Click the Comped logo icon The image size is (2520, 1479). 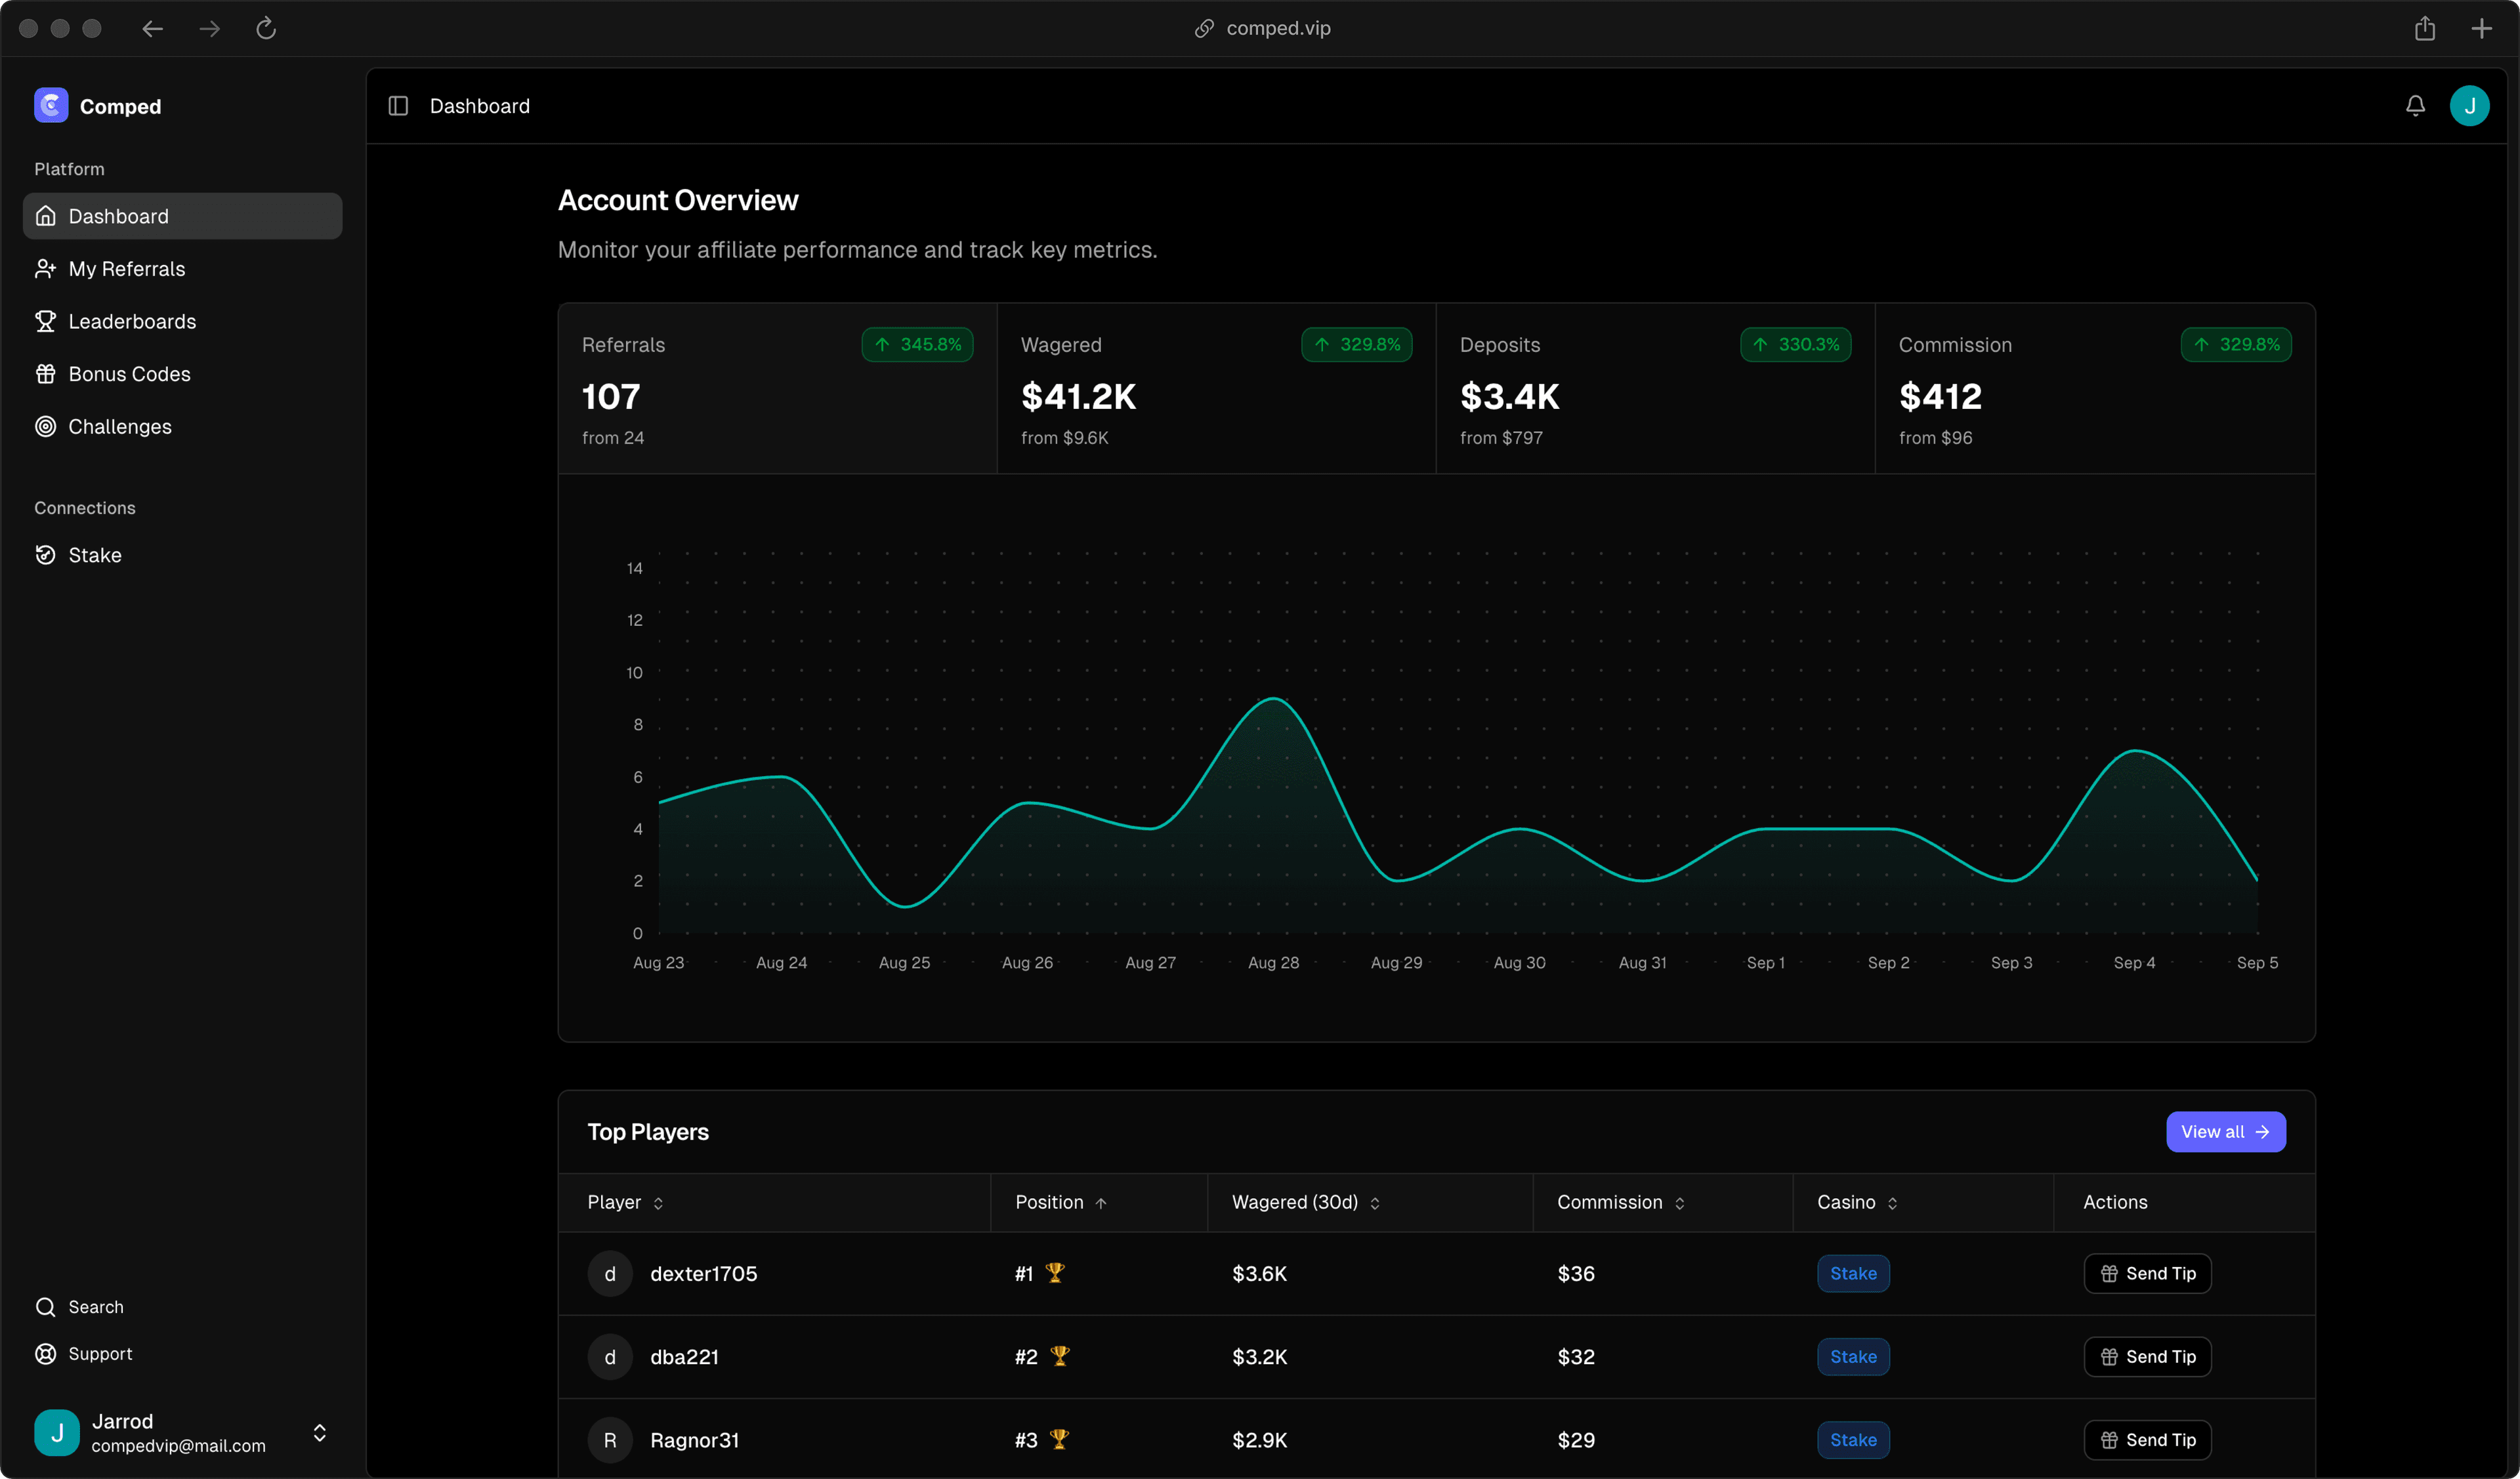click(x=51, y=106)
